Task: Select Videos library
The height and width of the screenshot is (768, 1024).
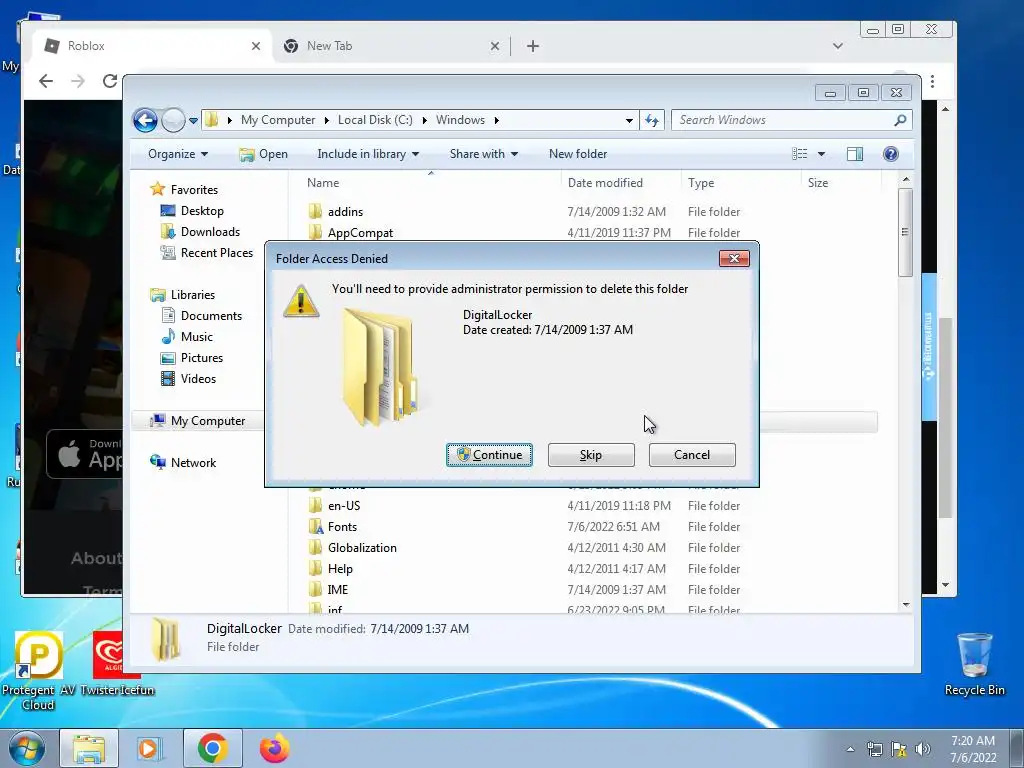Action: pyautogui.click(x=198, y=379)
